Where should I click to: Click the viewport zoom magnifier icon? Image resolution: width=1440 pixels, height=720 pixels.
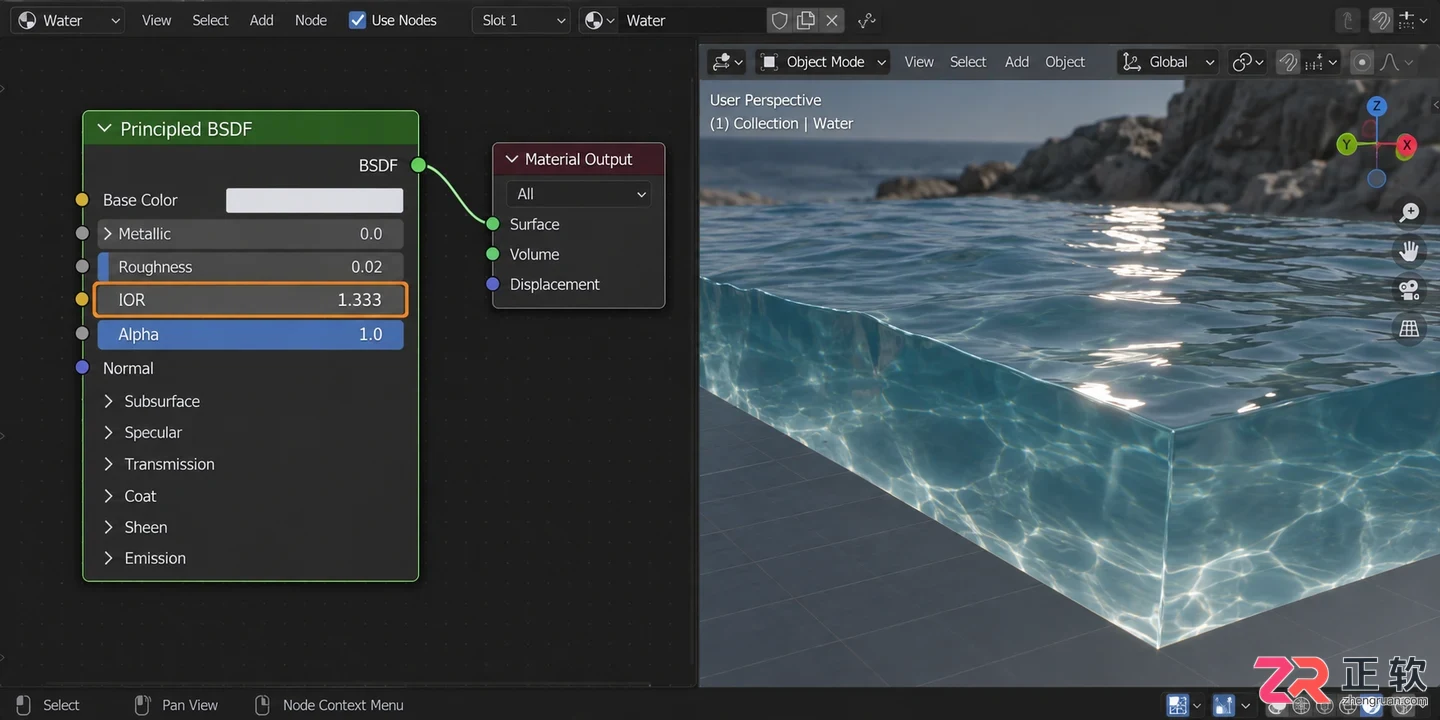1409,212
